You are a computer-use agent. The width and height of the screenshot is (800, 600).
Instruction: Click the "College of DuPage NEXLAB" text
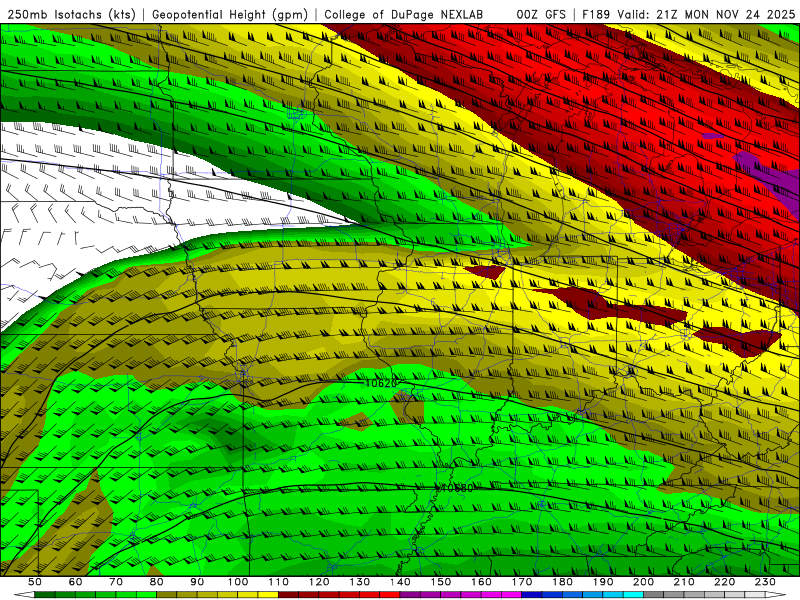[403, 14]
